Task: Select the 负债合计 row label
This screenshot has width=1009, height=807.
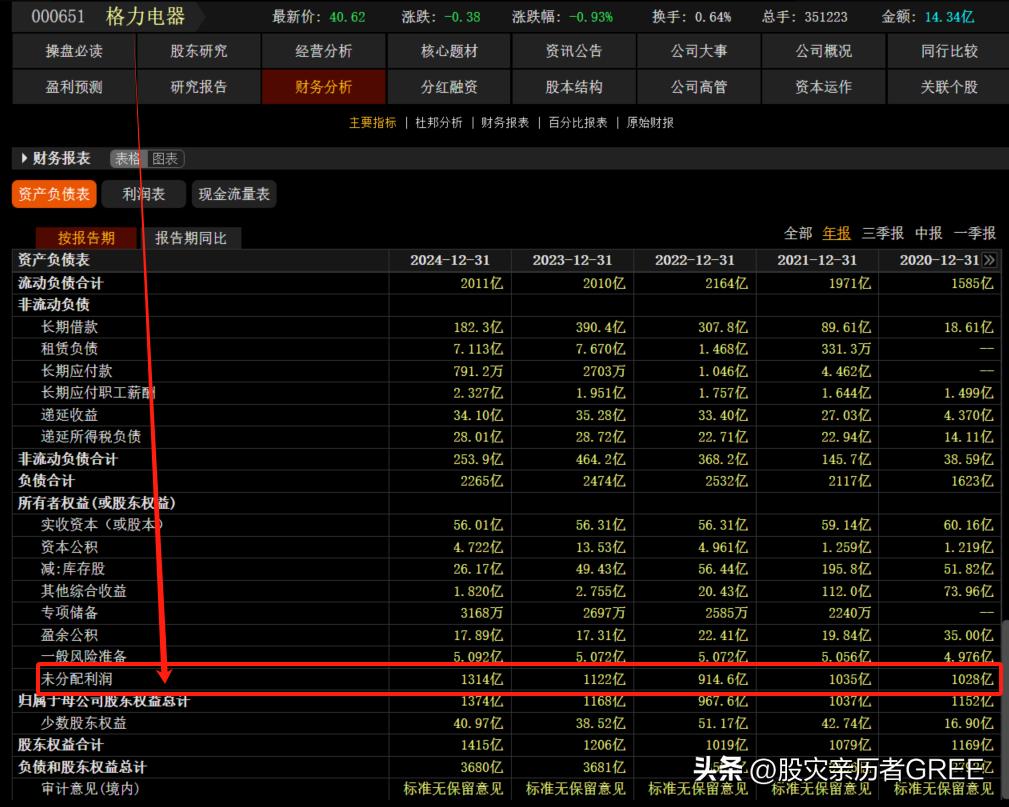Action: click(46, 481)
